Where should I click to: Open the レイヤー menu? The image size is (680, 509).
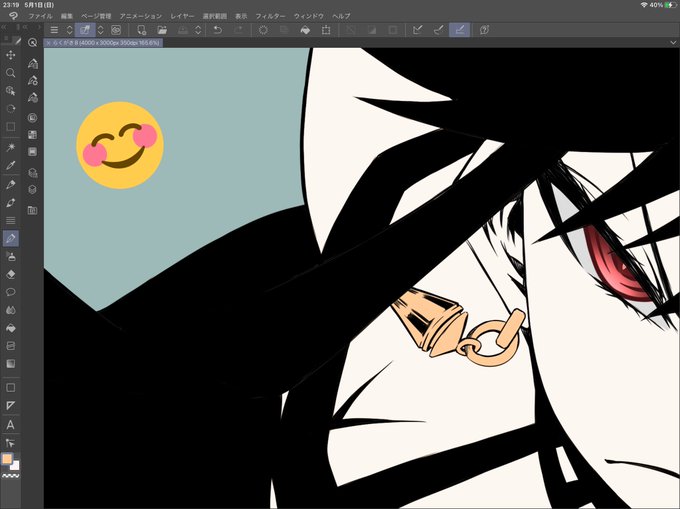click(x=182, y=16)
